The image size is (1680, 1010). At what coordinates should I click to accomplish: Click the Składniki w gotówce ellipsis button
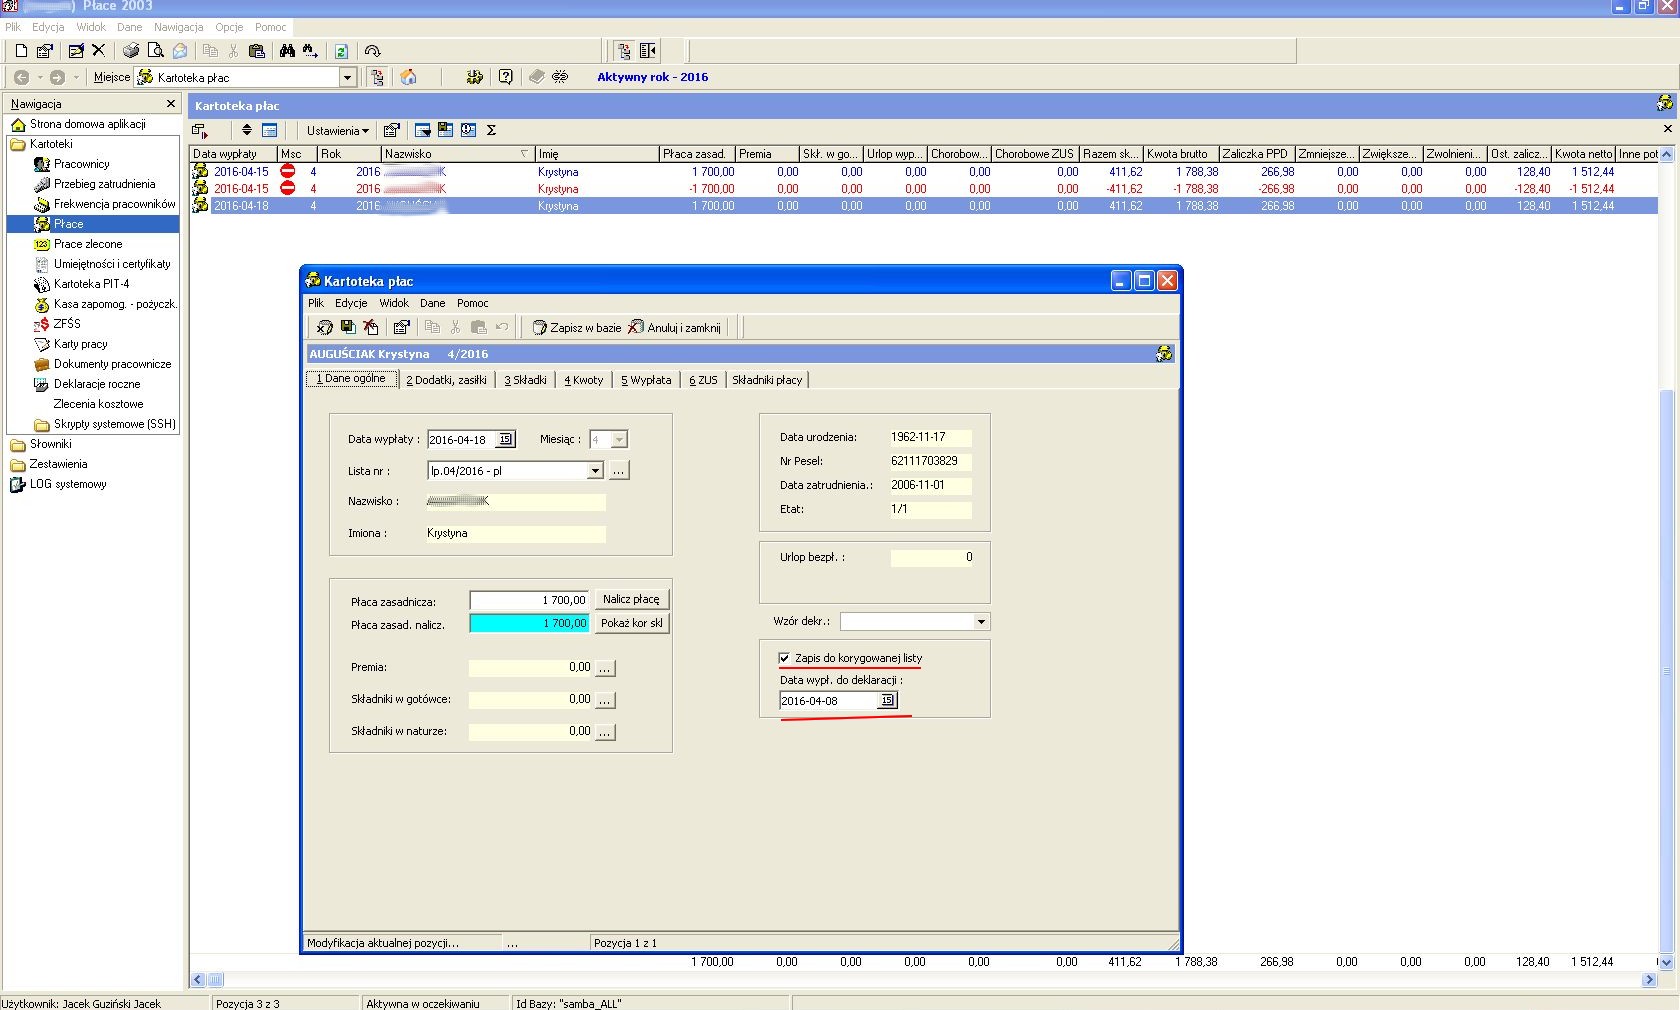click(x=605, y=700)
